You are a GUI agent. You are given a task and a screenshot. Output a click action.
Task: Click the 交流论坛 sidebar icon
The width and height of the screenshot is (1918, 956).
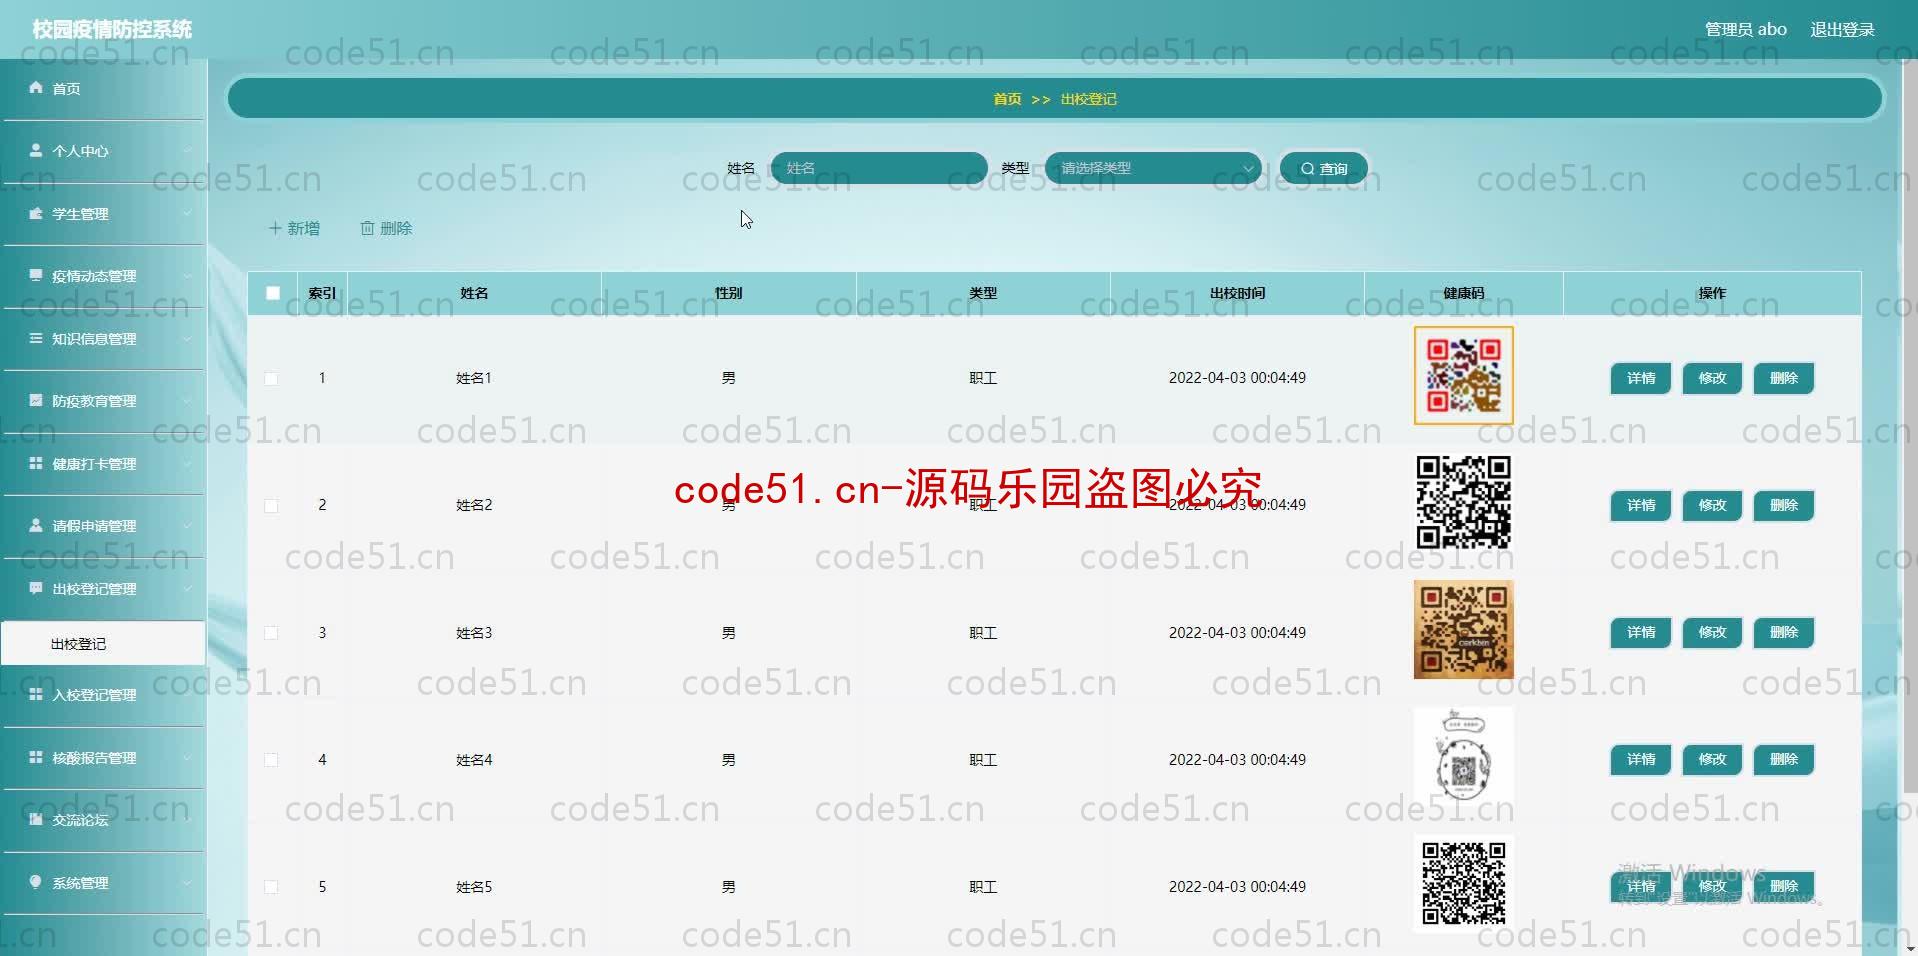pos(36,819)
